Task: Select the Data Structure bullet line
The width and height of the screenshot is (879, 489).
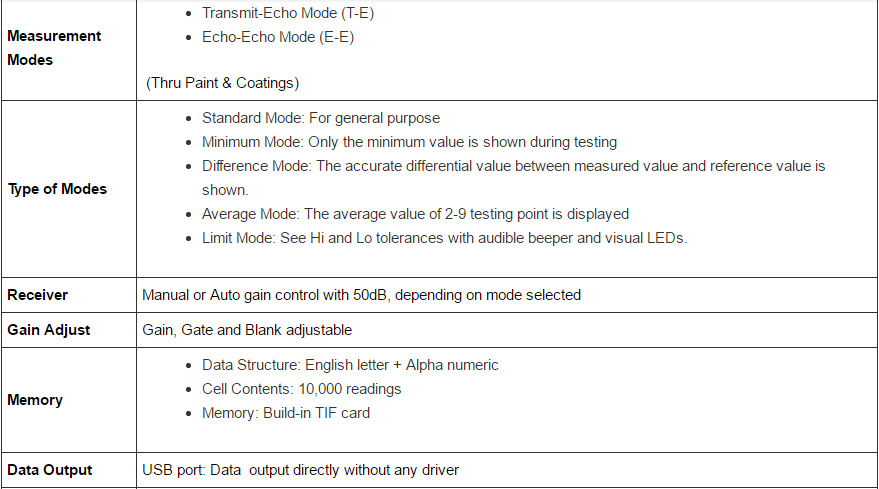Action: 350,365
